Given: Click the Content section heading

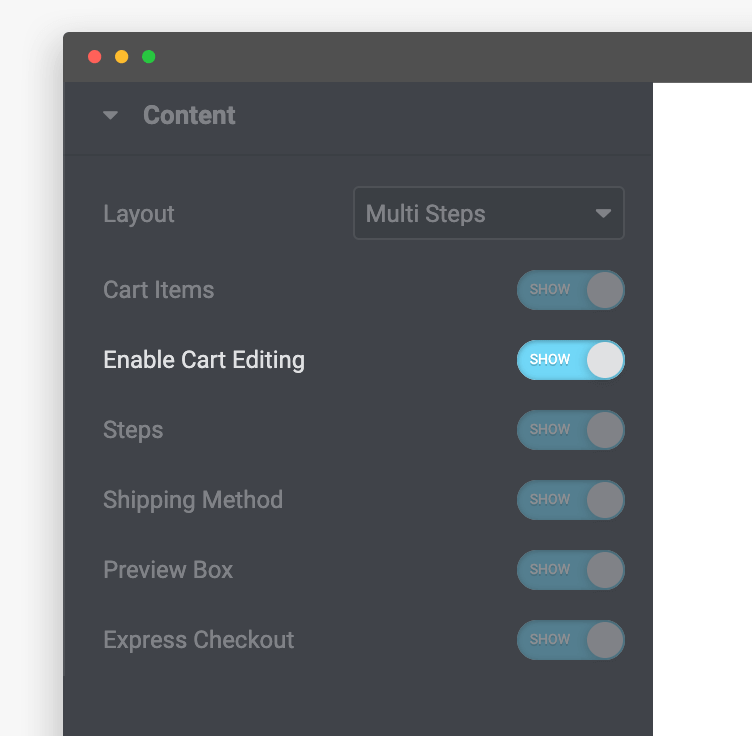Looking at the screenshot, I should (x=189, y=115).
